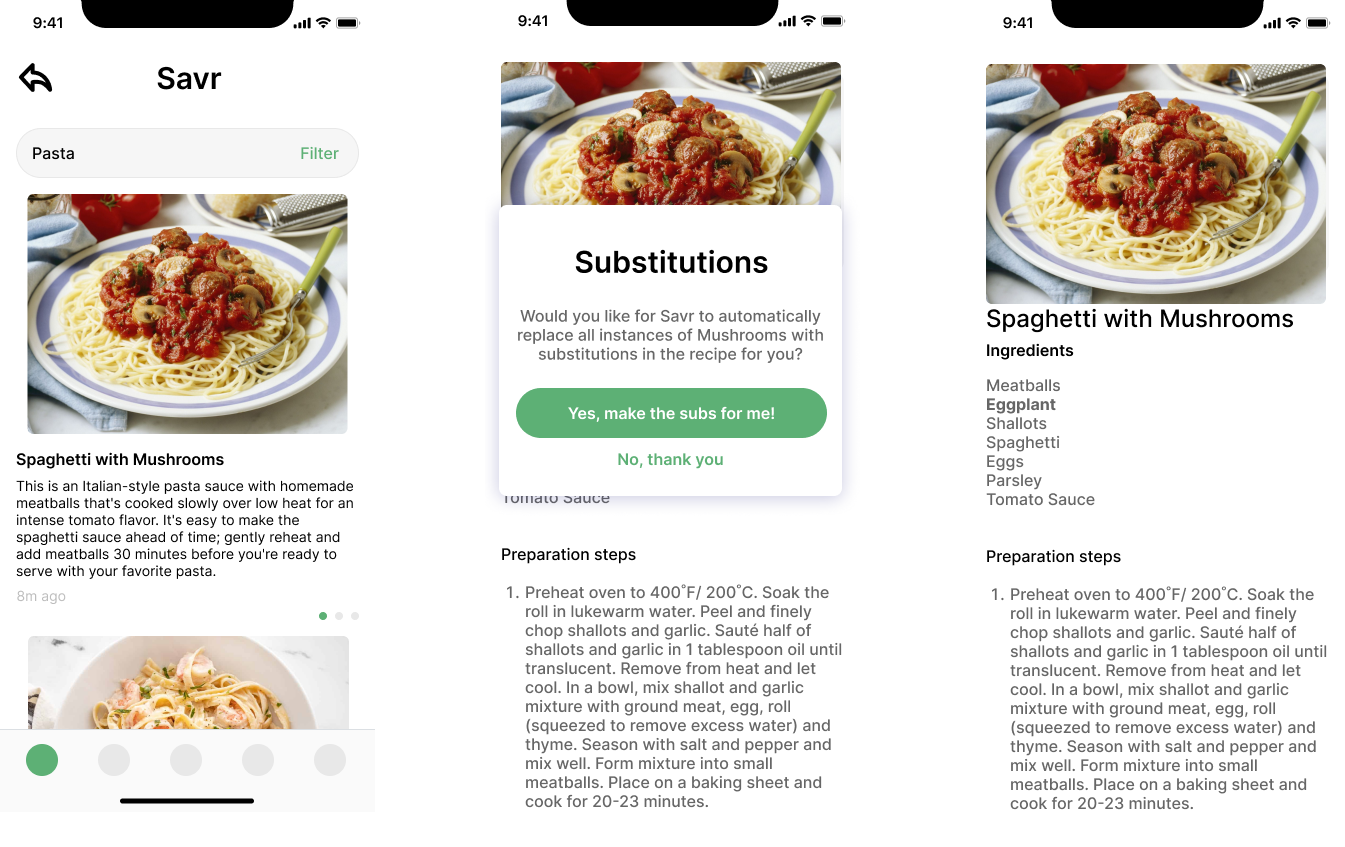Tap the shrimp pasta photo card
This screenshot has height=847, width=1345.
188,683
